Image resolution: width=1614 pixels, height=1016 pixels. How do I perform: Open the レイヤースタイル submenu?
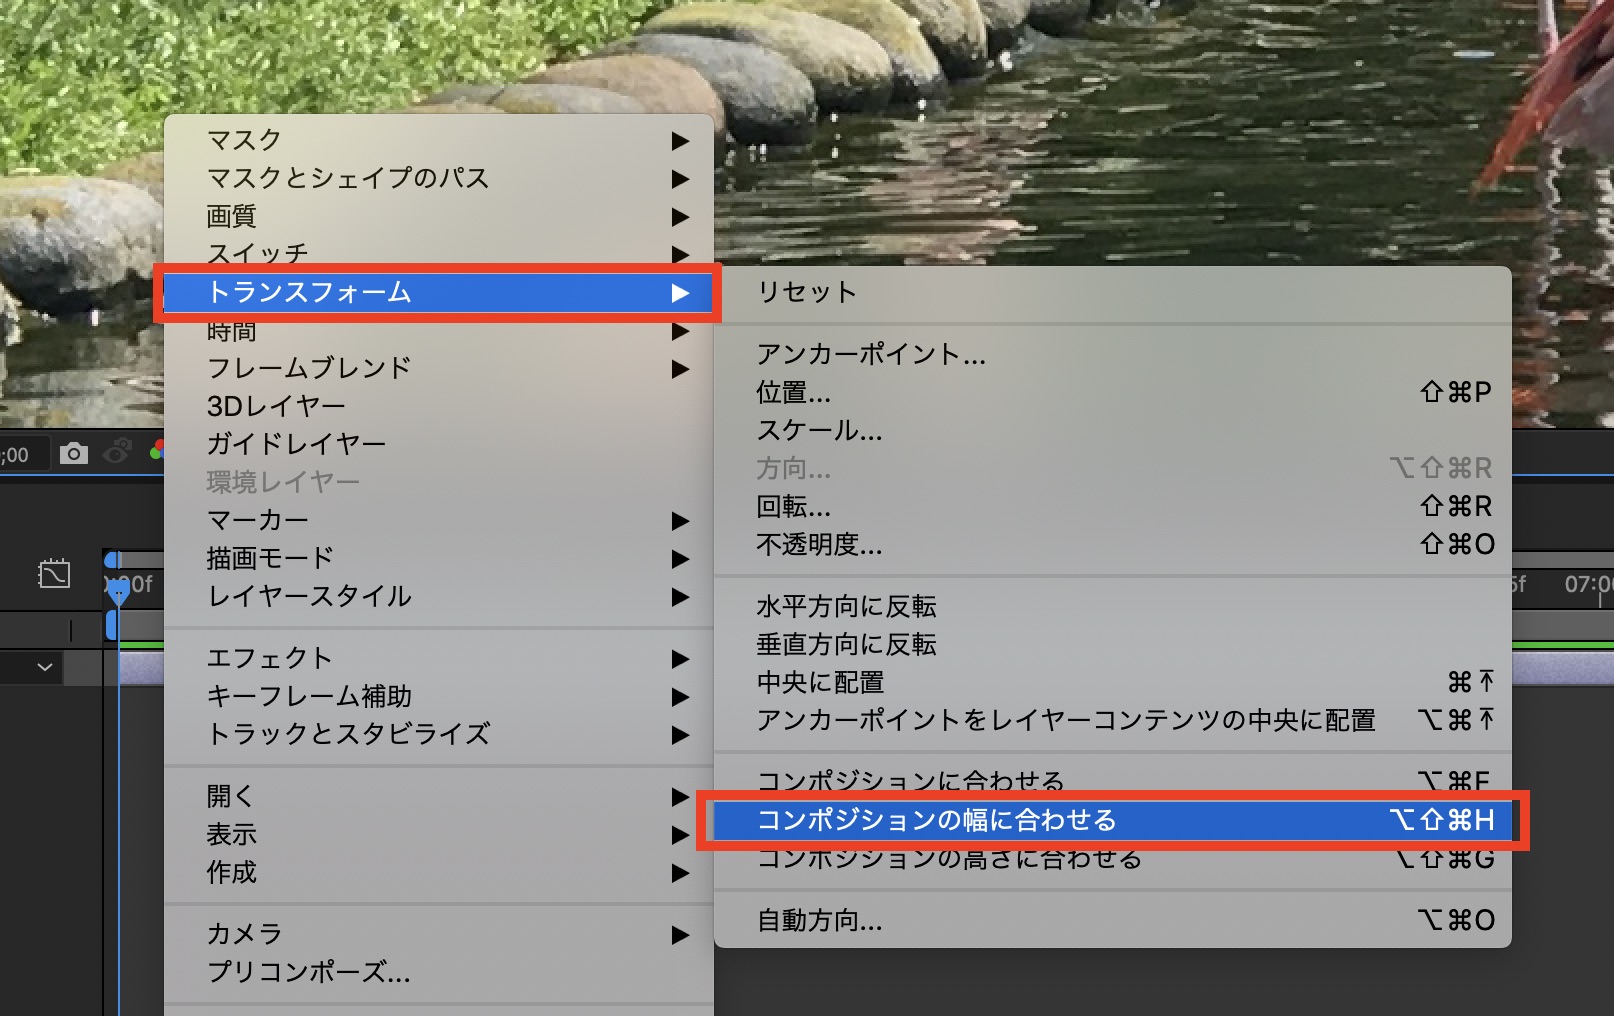(x=439, y=596)
